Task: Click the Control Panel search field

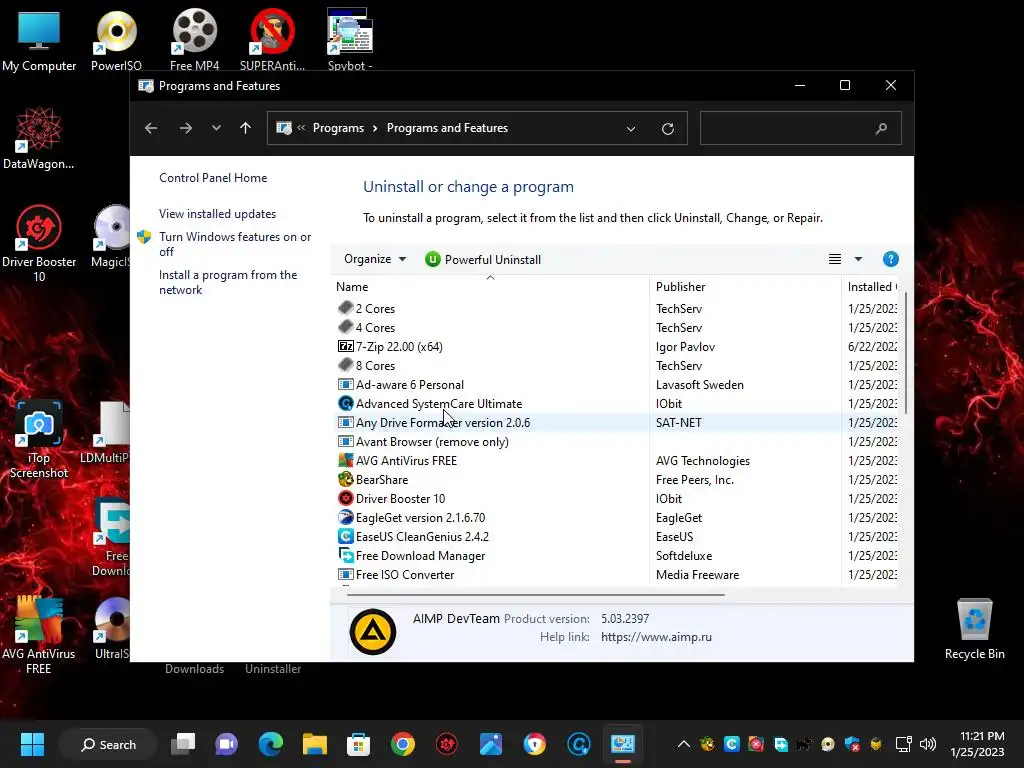Action: (x=801, y=128)
